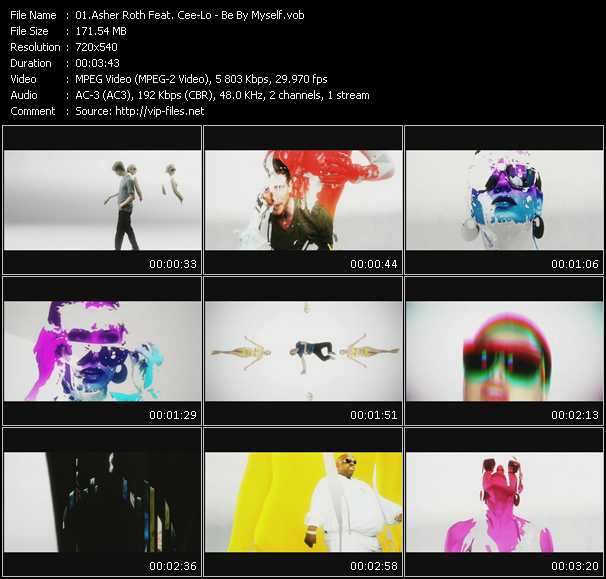Click the duration value '00:03:43'
This screenshot has height=579, width=606.
coord(97,63)
